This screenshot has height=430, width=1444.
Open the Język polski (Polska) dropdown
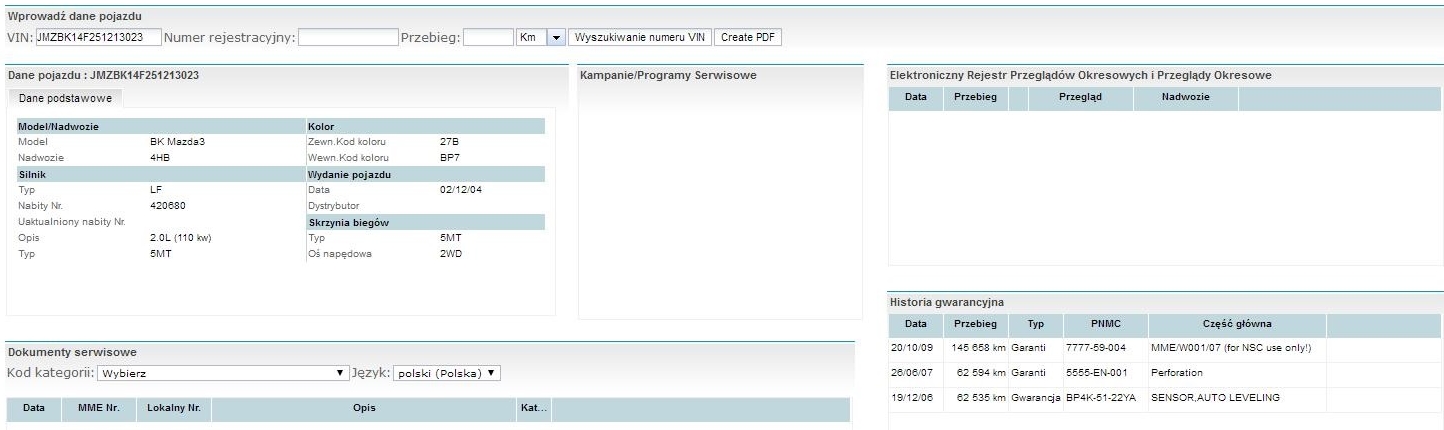(x=446, y=373)
